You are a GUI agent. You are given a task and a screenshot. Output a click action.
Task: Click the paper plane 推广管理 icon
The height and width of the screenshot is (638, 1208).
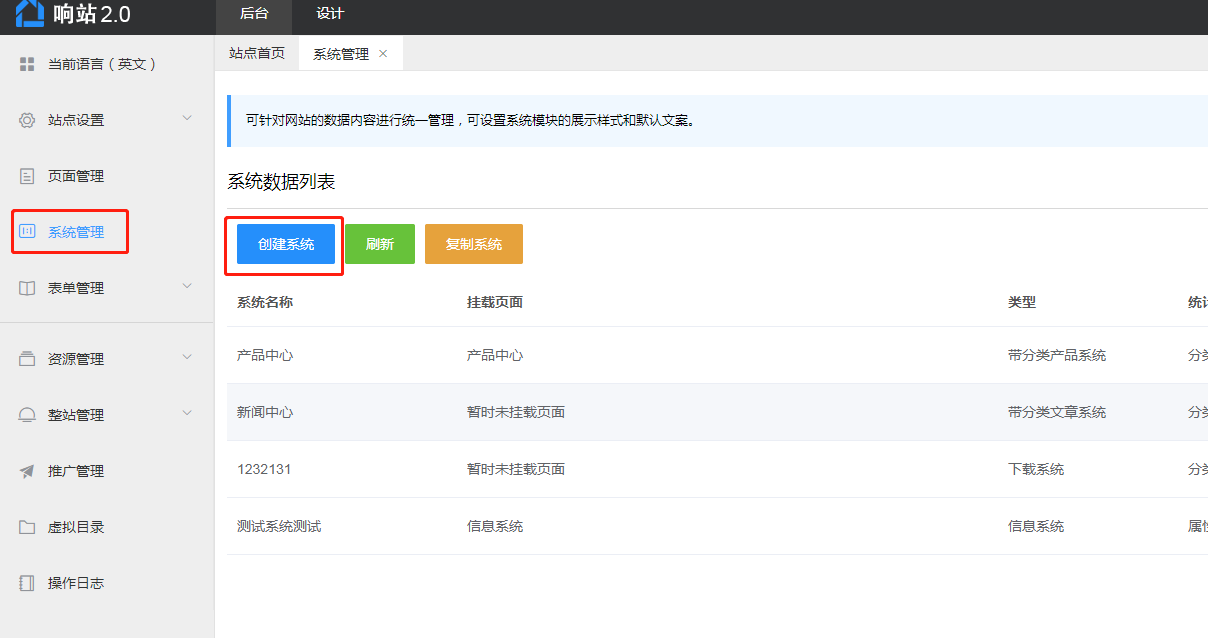pyautogui.click(x=27, y=471)
